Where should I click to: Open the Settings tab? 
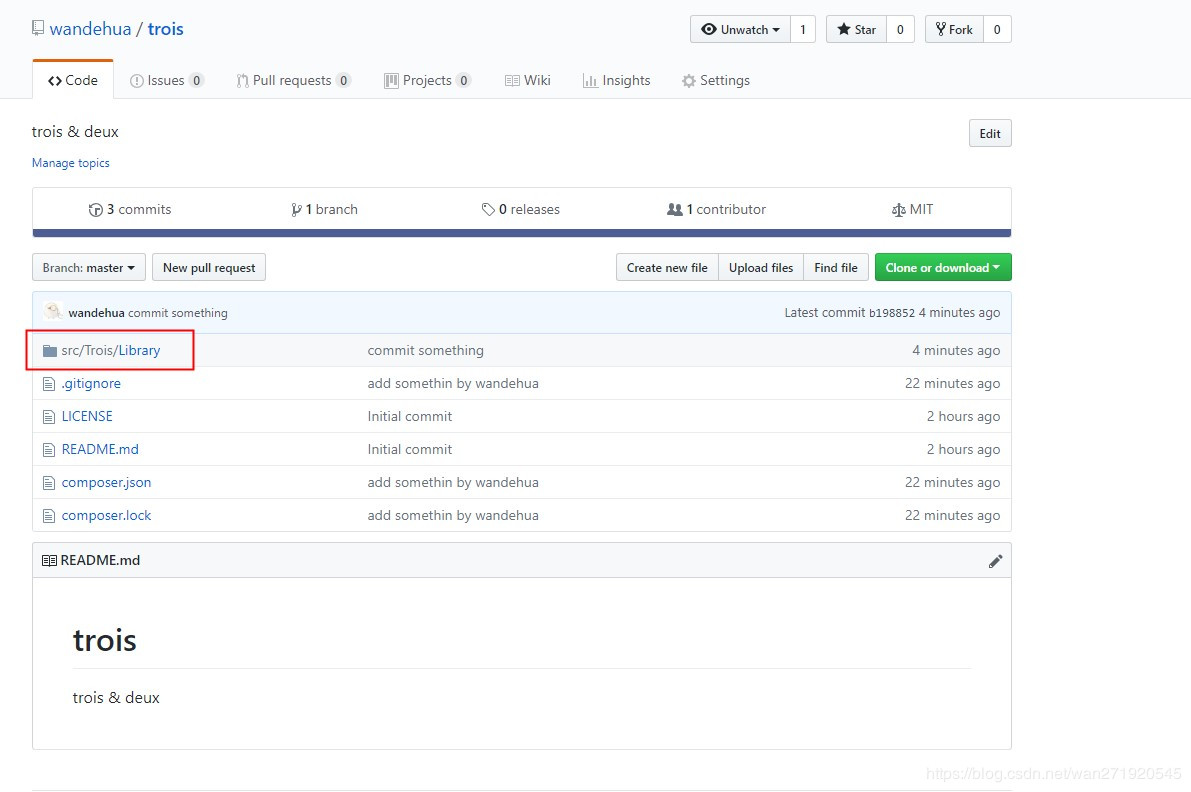716,80
